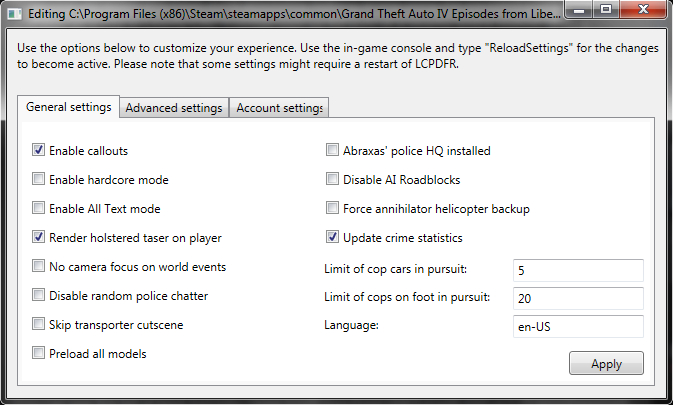673x405 pixels.
Task: Switch to Advanced settings tab
Action: coord(174,108)
